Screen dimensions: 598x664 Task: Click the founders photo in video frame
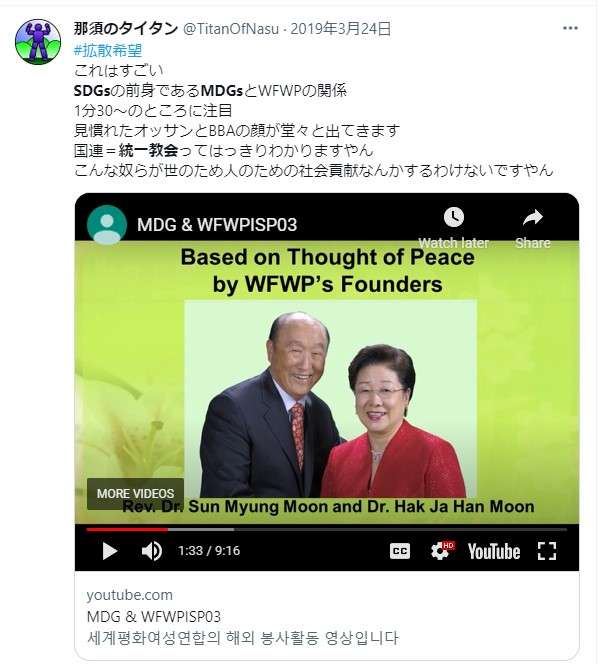tap(330, 398)
